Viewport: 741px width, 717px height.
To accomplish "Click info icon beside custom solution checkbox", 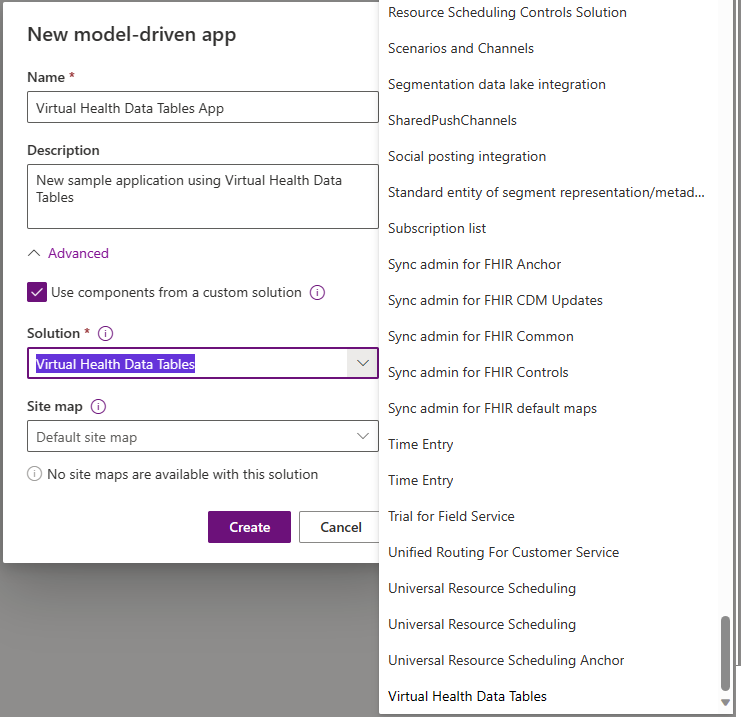I will (x=317, y=293).
